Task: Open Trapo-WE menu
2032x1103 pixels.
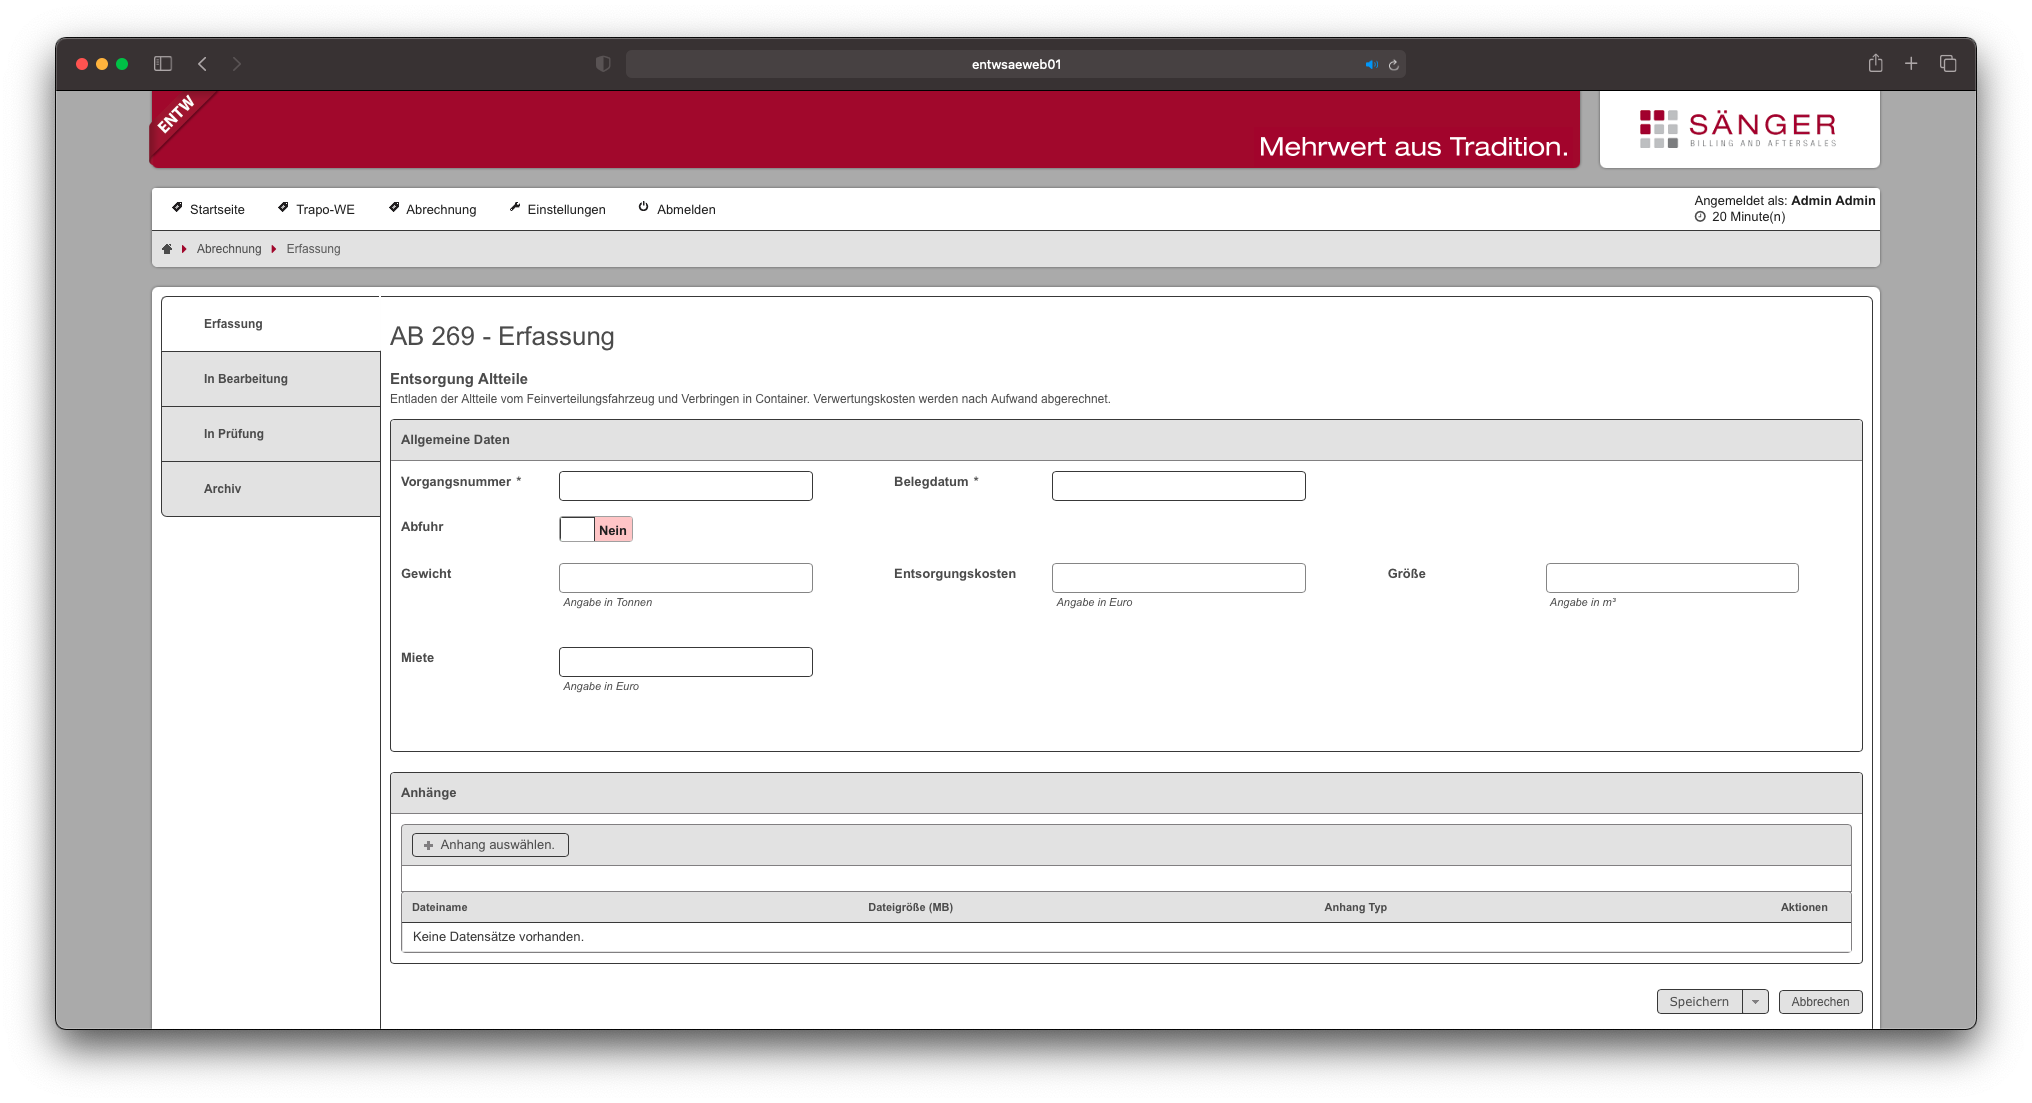Action: 316,209
